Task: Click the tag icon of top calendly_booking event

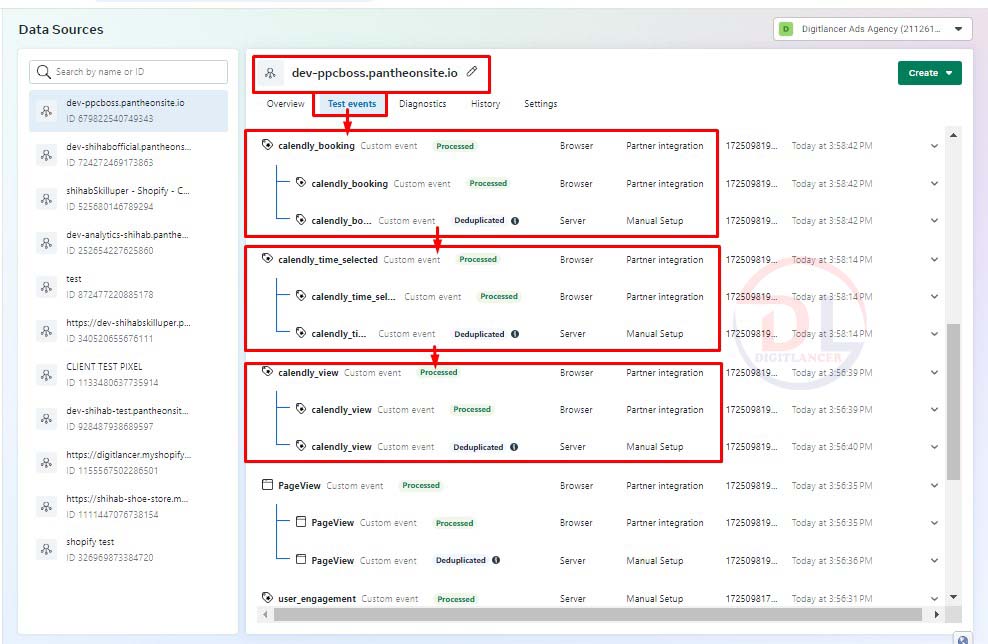Action: point(267,145)
